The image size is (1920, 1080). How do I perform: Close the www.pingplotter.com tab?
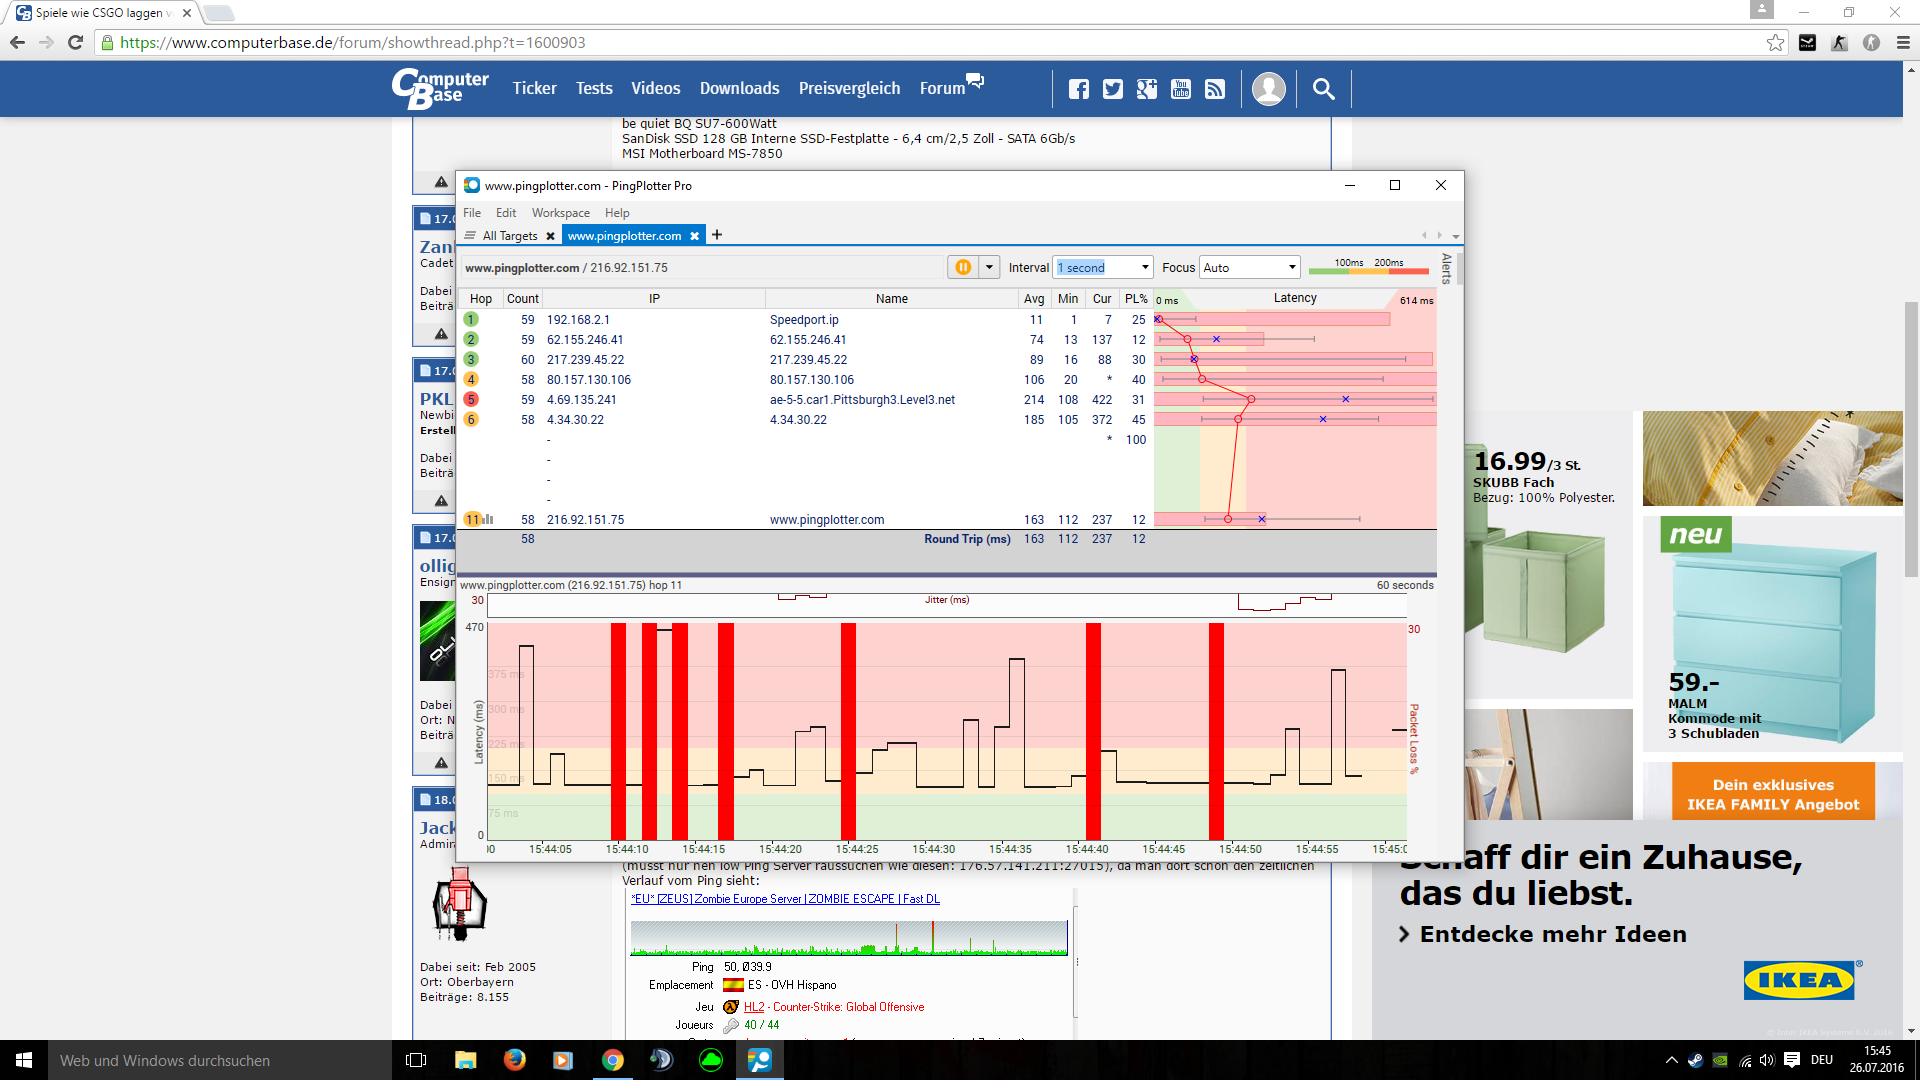(x=695, y=236)
